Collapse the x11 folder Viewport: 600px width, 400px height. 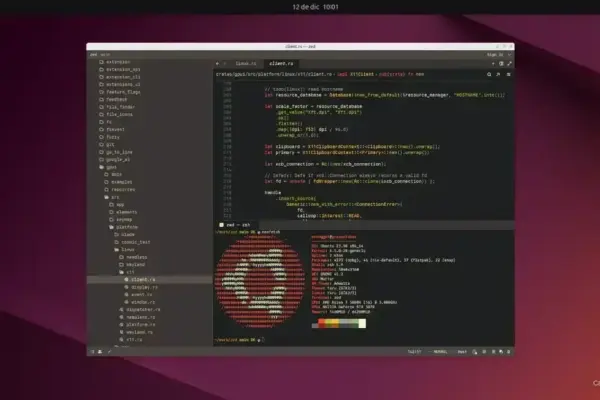click(x=127, y=272)
